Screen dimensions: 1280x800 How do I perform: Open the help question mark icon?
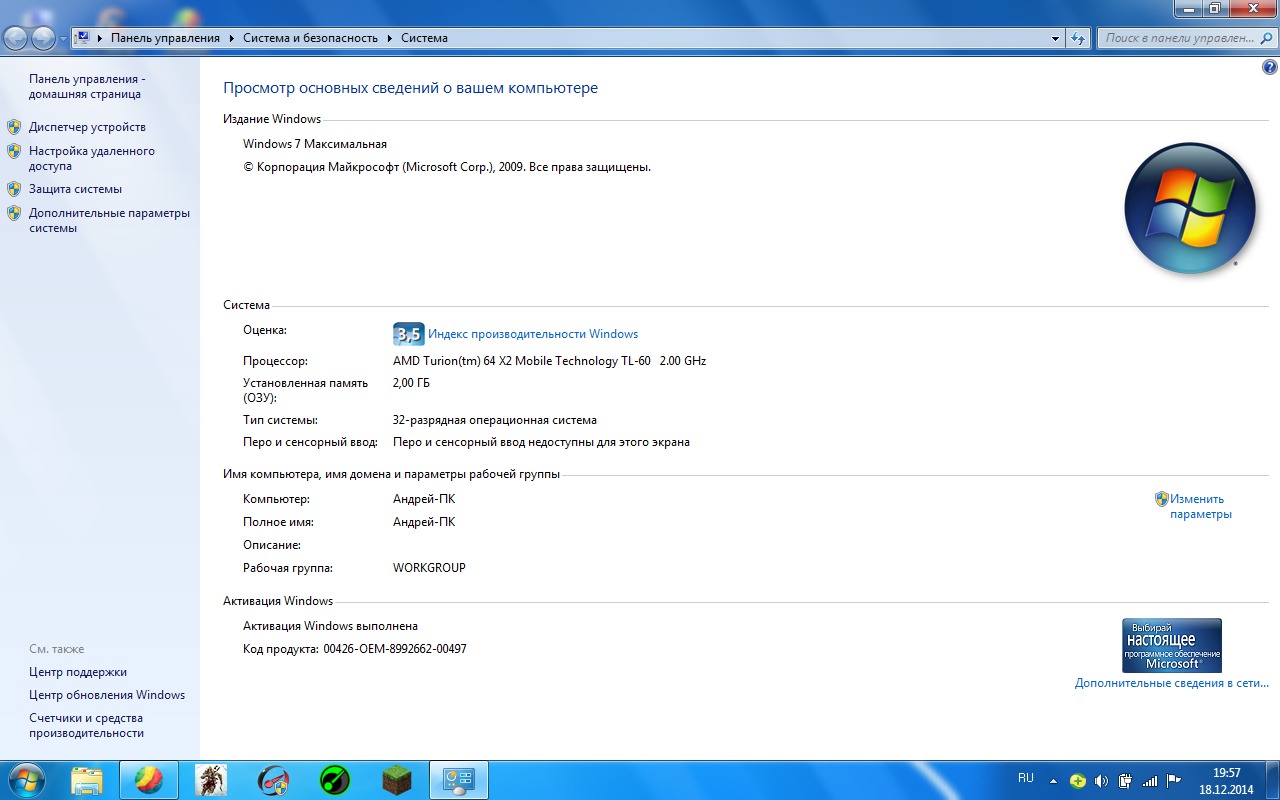click(1270, 68)
